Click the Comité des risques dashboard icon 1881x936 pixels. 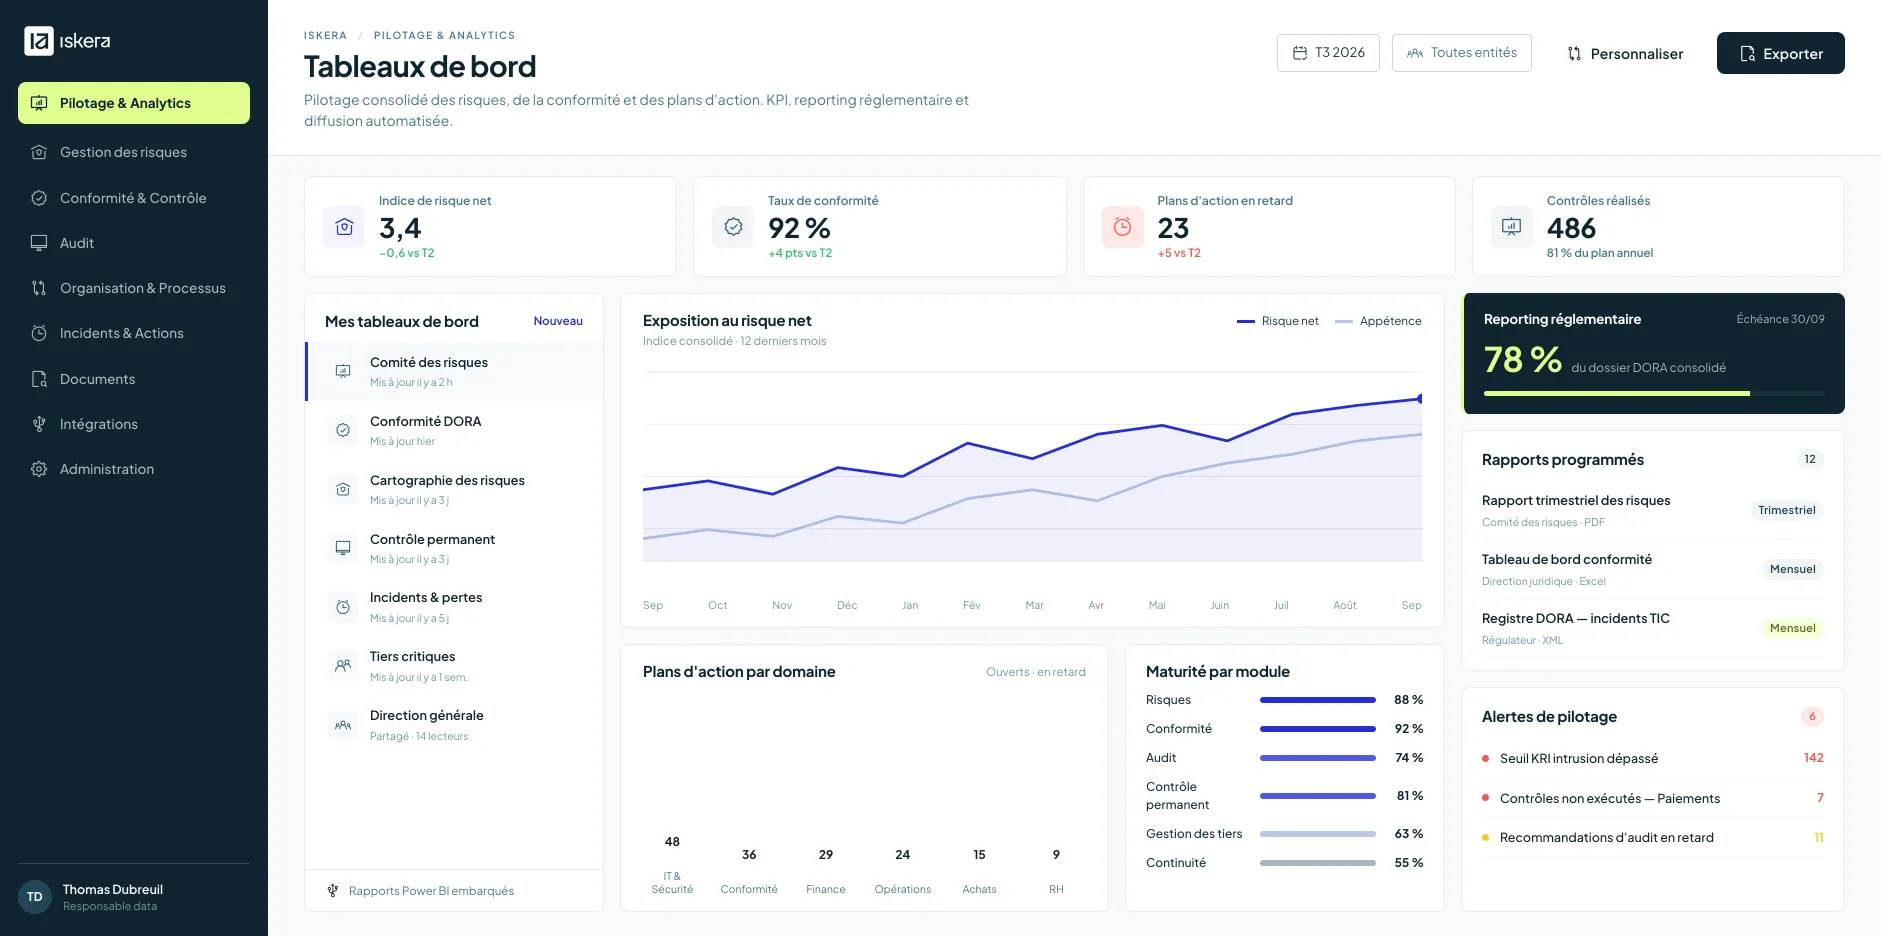point(343,371)
